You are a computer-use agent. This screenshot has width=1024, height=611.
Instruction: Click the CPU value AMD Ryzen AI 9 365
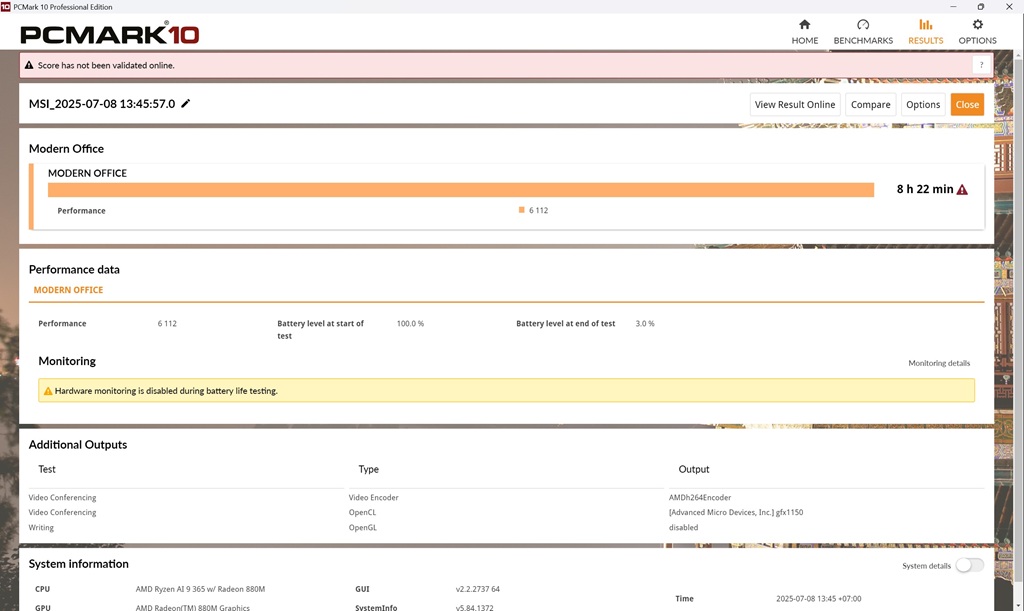click(x=200, y=589)
